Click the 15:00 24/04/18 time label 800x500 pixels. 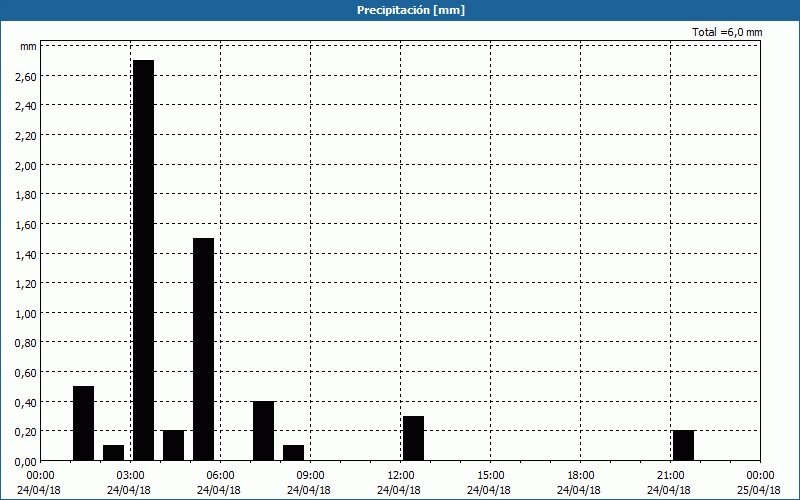[x=489, y=483]
